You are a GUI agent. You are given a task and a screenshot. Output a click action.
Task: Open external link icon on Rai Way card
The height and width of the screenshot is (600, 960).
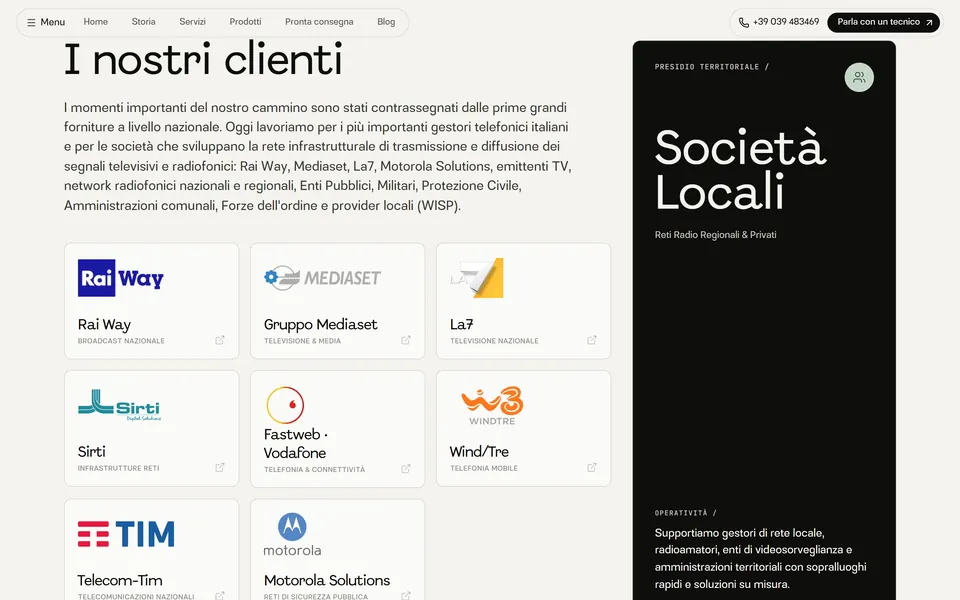[x=220, y=340]
